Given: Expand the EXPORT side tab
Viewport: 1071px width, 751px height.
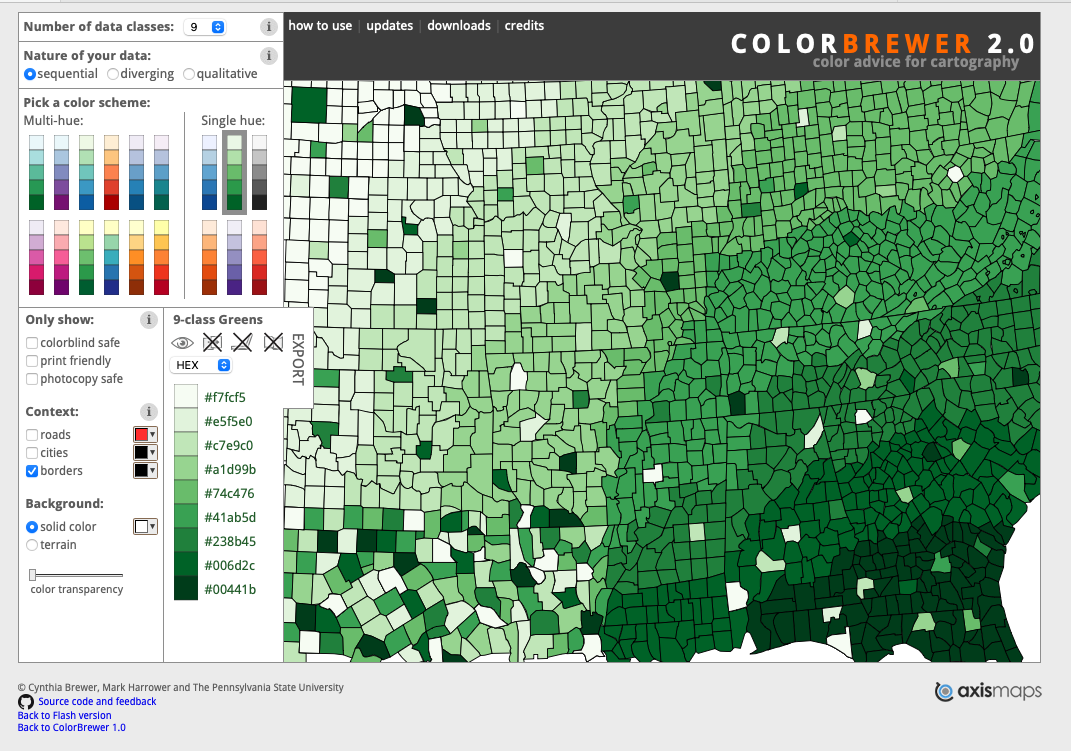Looking at the screenshot, I should pos(298,359).
